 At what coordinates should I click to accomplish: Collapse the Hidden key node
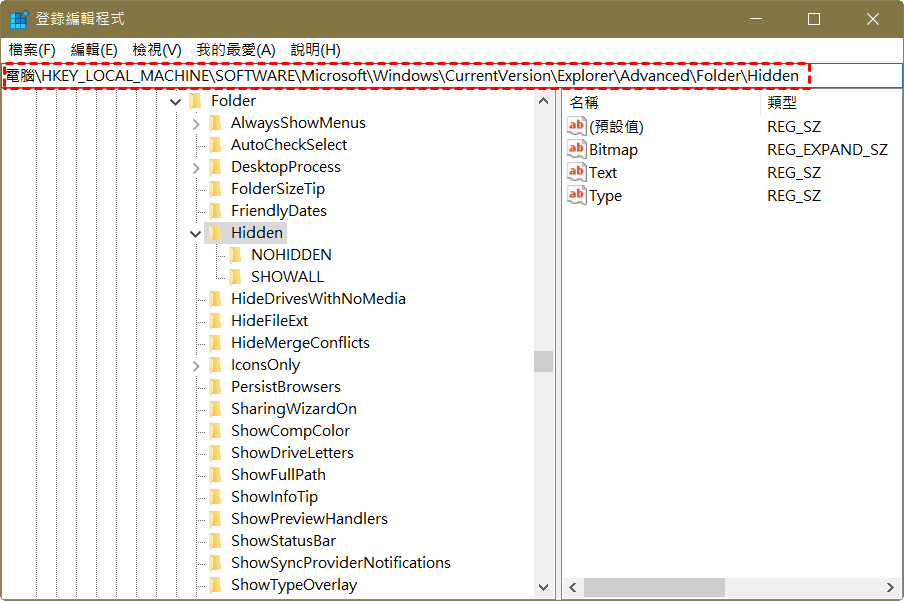click(196, 234)
